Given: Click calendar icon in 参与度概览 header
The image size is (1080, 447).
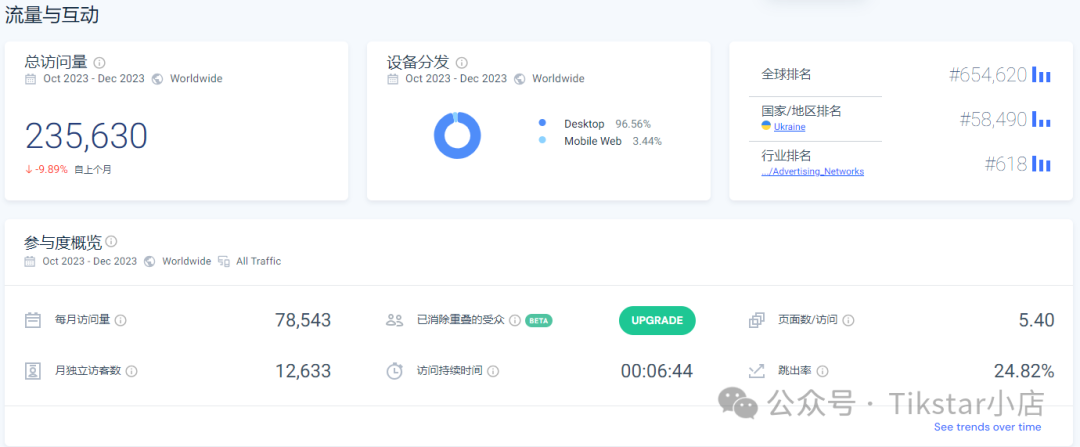Looking at the screenshot, I should coord(30,262).
